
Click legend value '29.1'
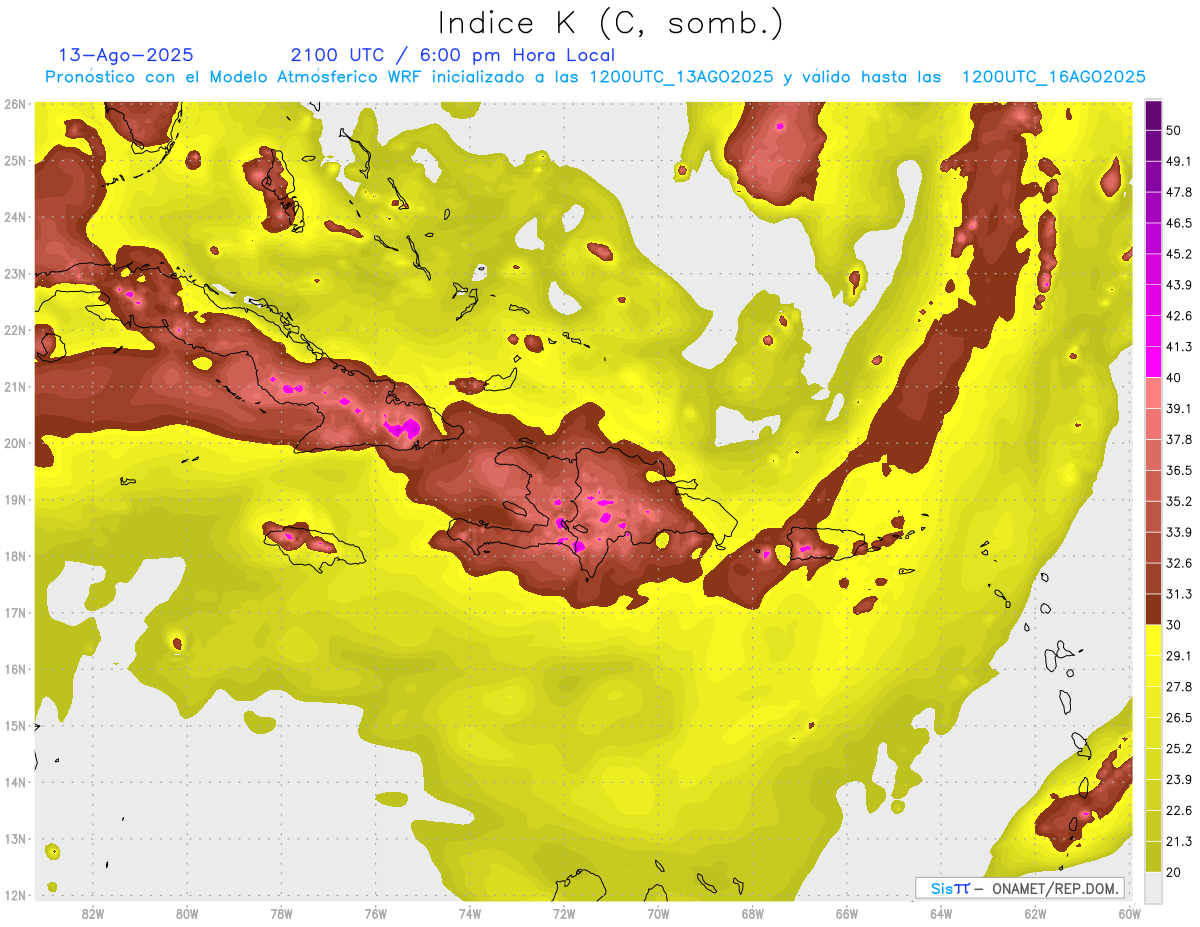(1179, 655)
